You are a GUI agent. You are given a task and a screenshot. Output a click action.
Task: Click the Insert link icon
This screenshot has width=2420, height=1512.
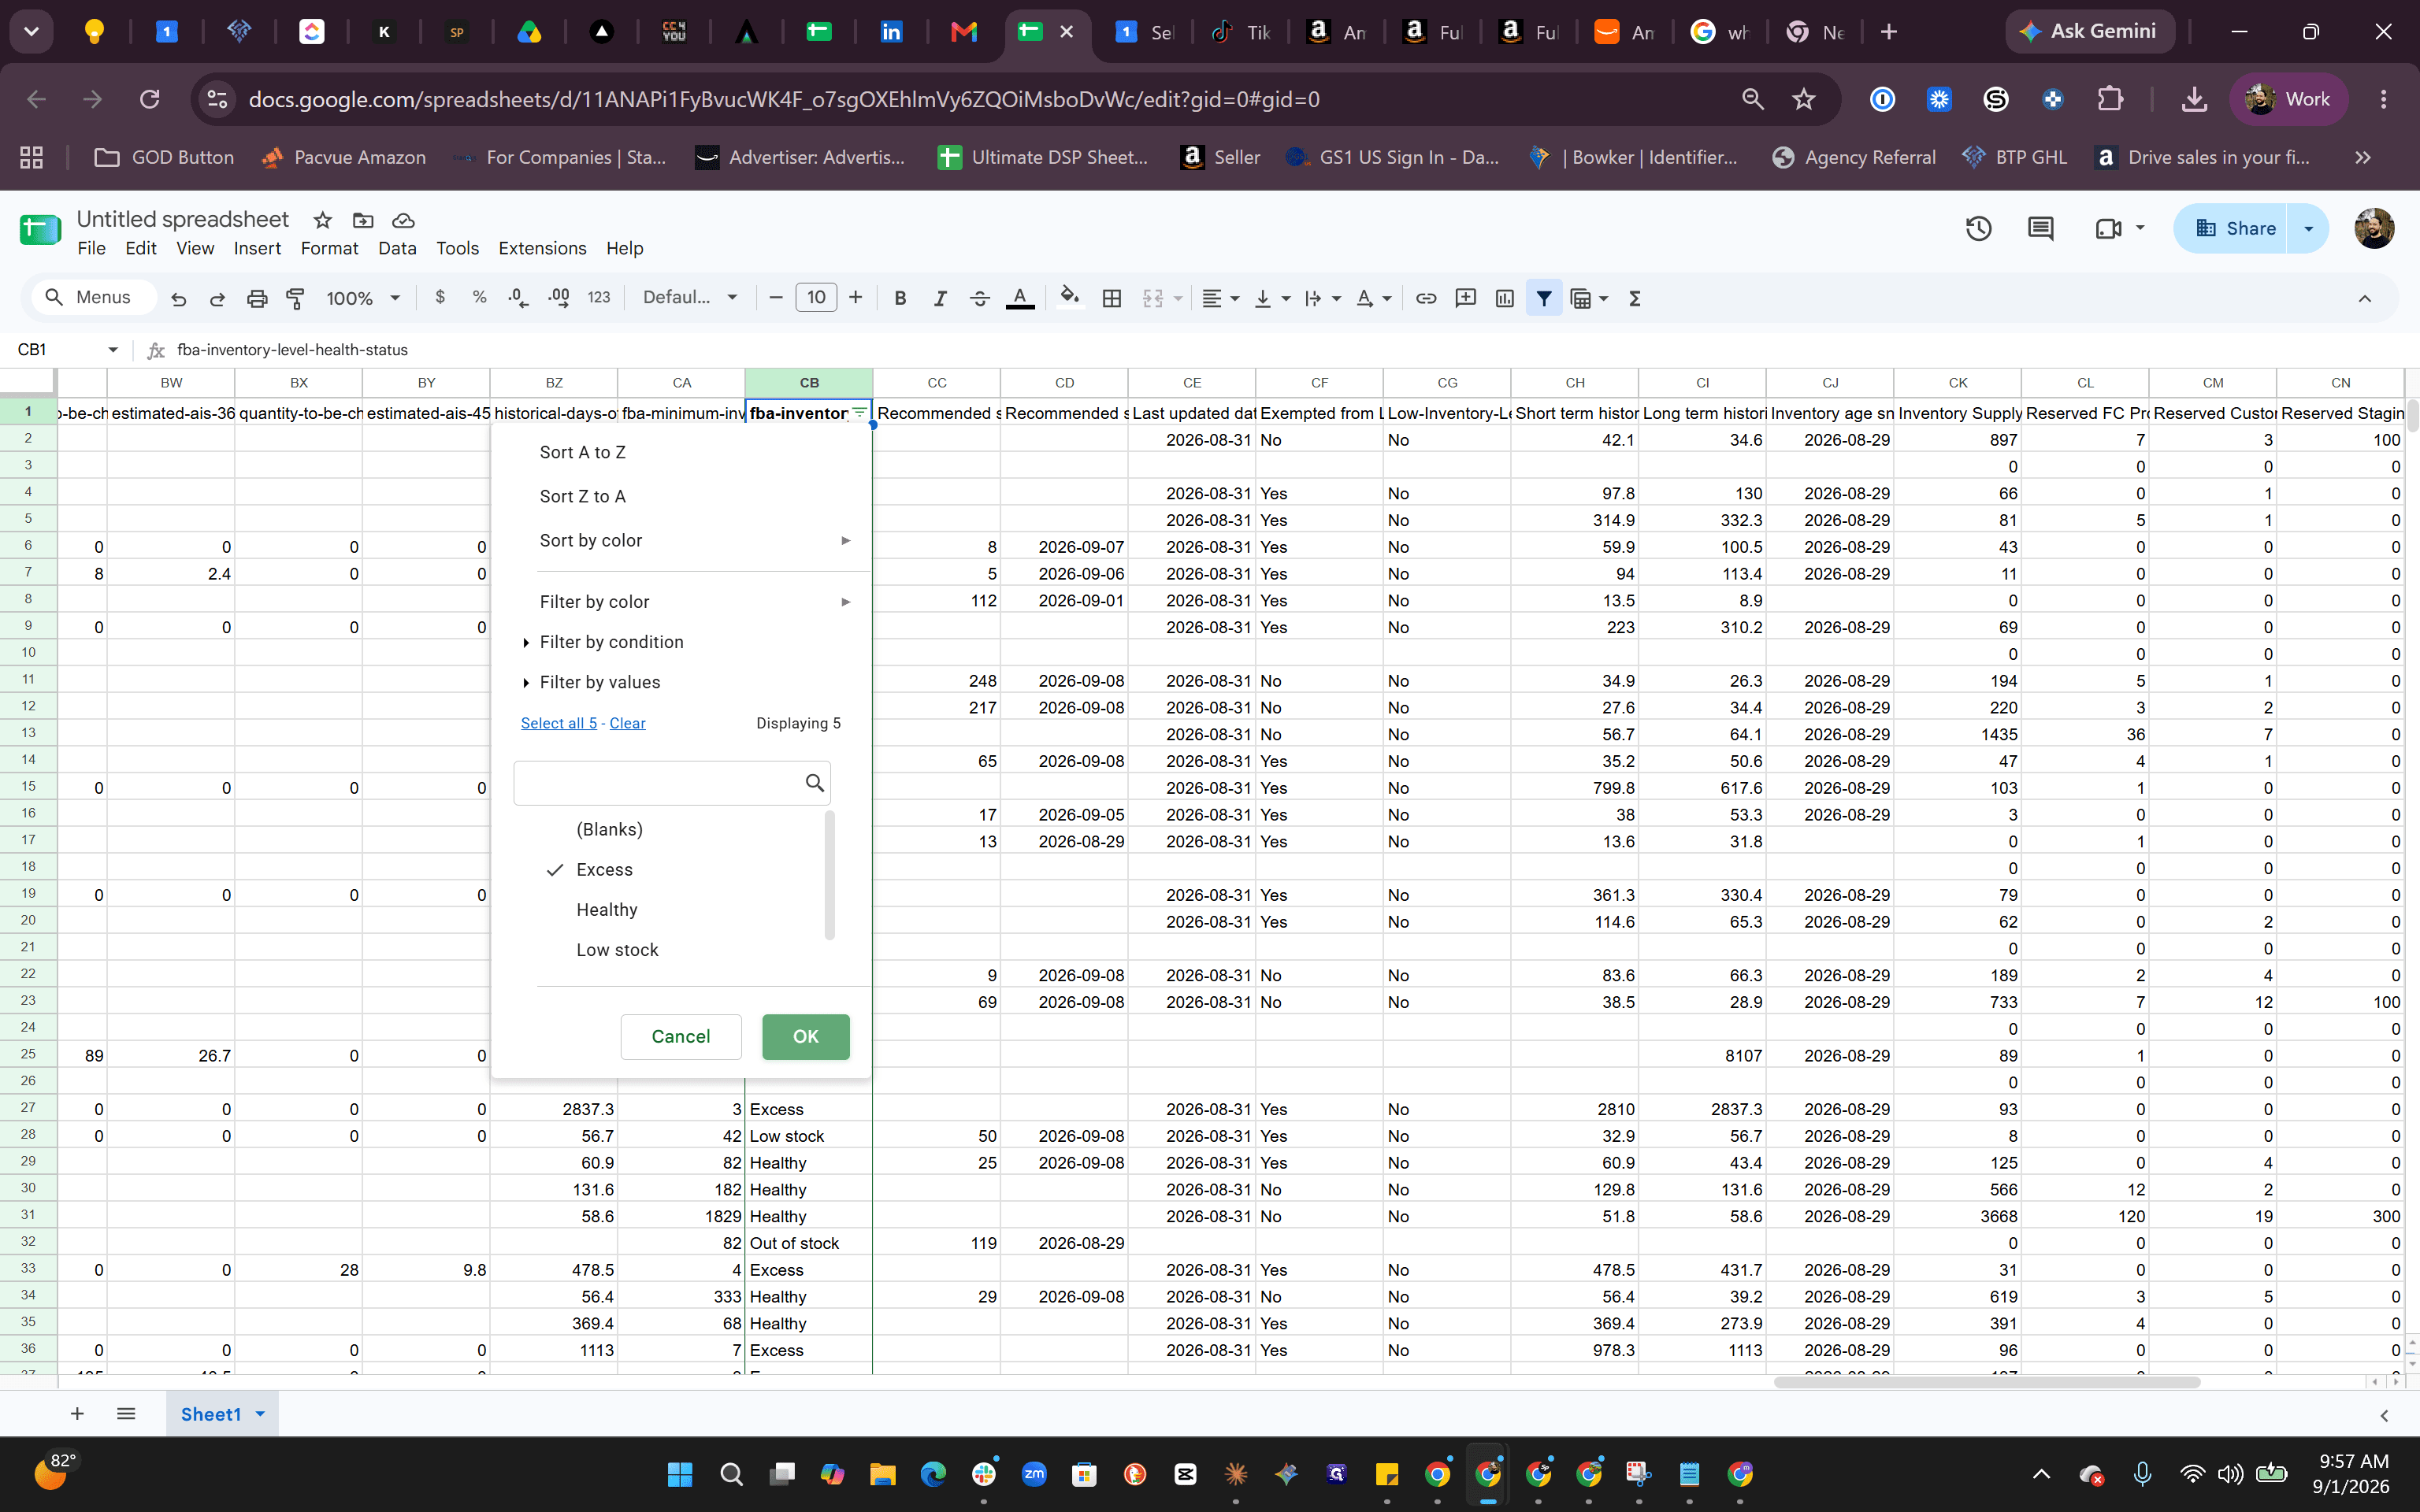1426,298
